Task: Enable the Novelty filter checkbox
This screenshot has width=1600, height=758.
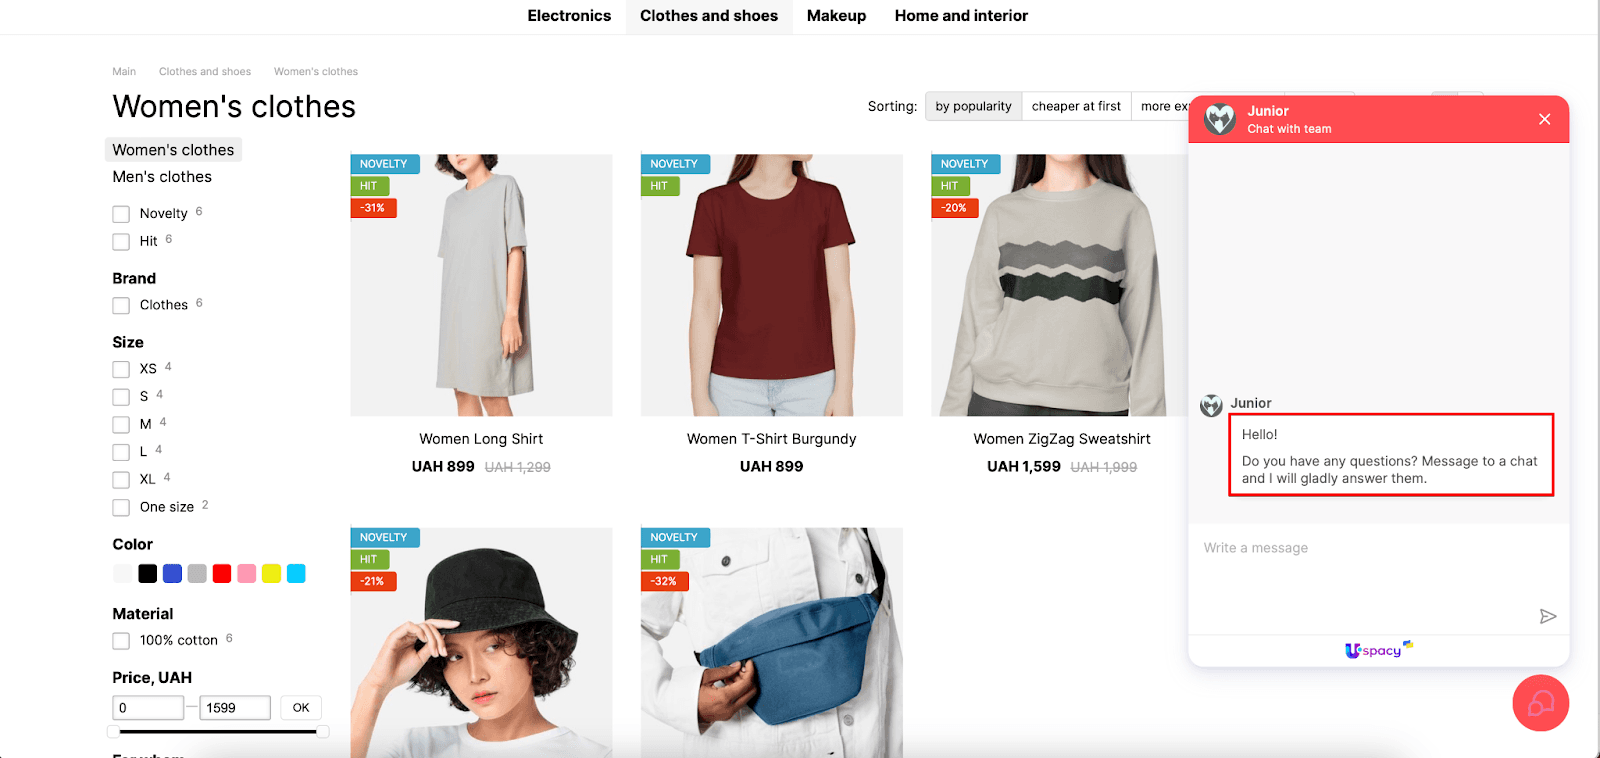Action: pos(121,214)
